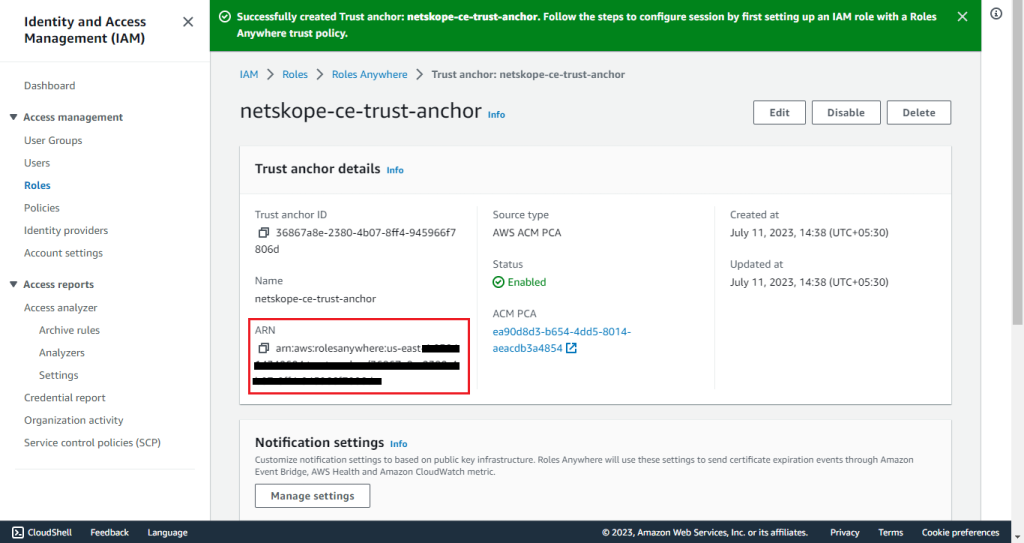Select Roles in the sidebar
The width and height of the screenshot is (1024, 543).
click(x=37, y=186)
